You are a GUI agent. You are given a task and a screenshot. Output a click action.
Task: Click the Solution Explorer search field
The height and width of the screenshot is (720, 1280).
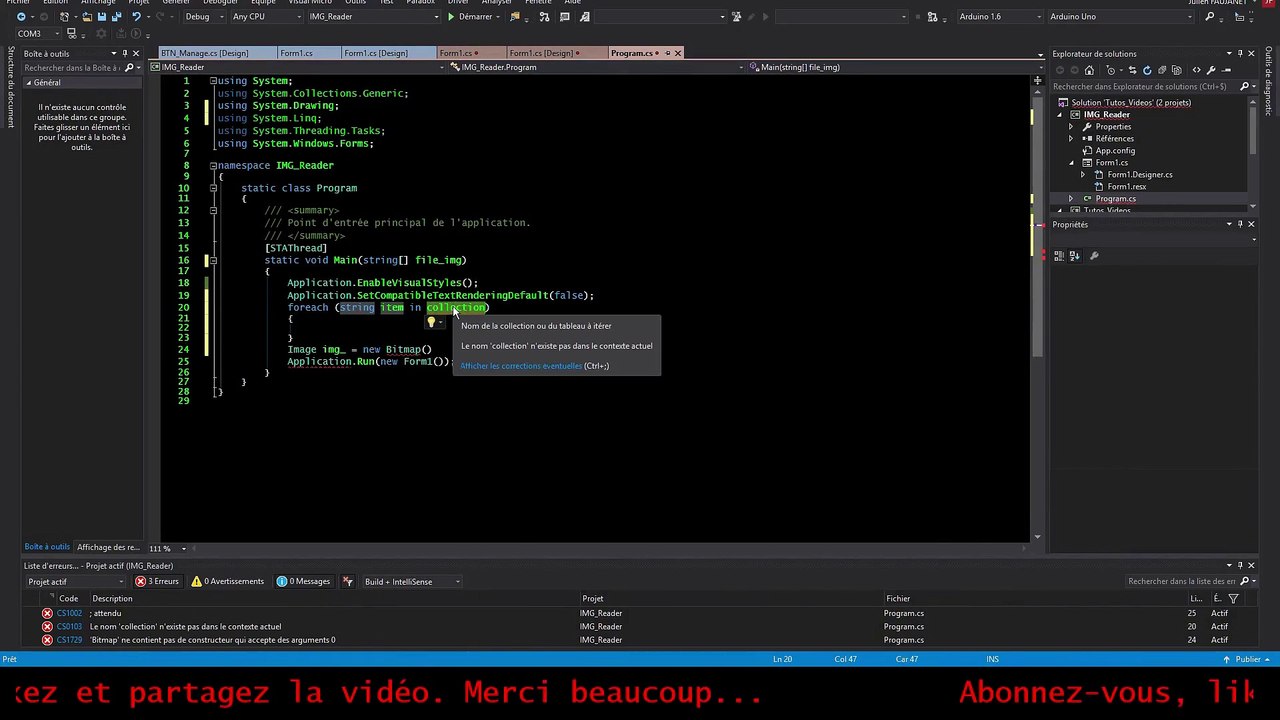point(1145,87)
